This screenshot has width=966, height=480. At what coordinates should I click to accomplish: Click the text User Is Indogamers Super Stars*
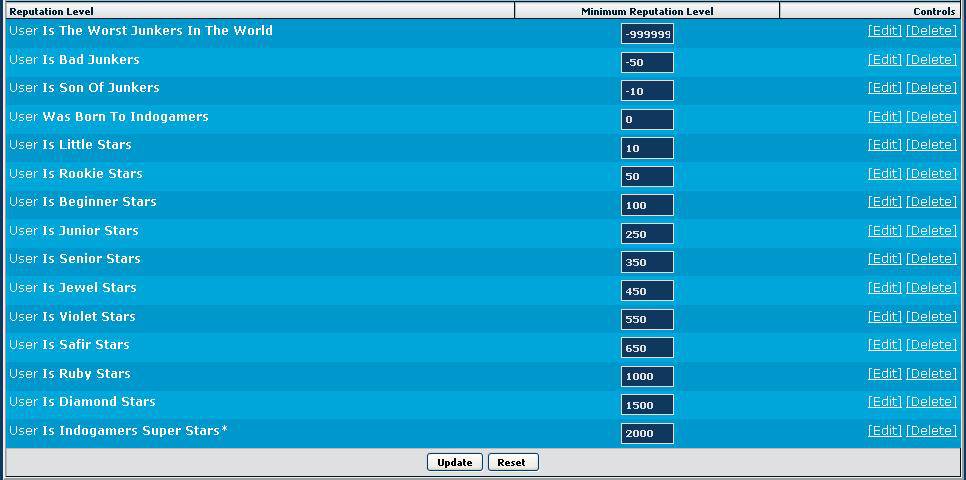[118, 430]
